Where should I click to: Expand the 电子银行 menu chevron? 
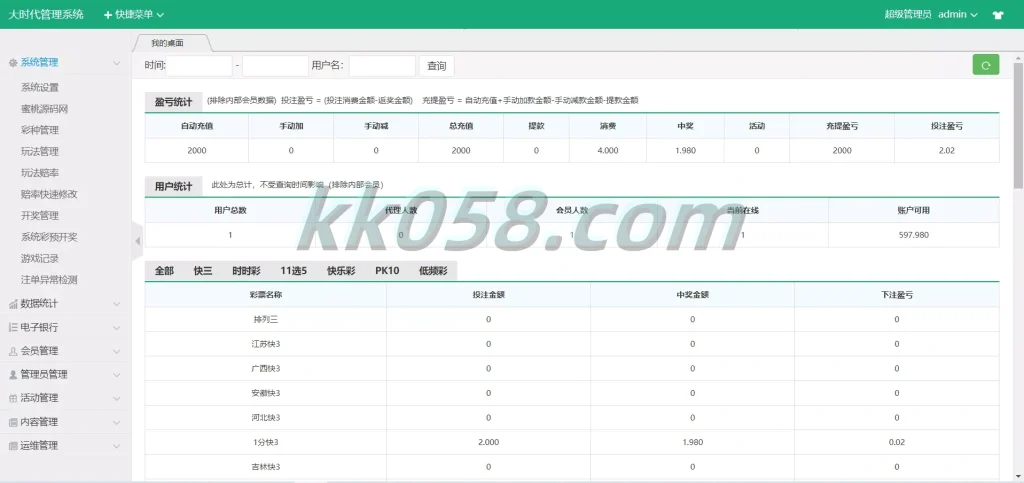click(x=116, y=328)
